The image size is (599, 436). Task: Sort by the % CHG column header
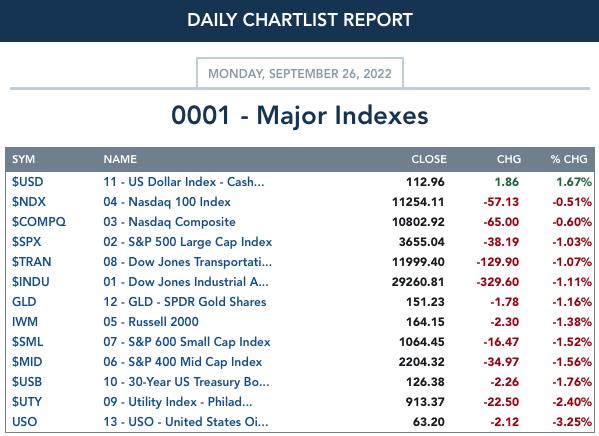click(569, 159)
